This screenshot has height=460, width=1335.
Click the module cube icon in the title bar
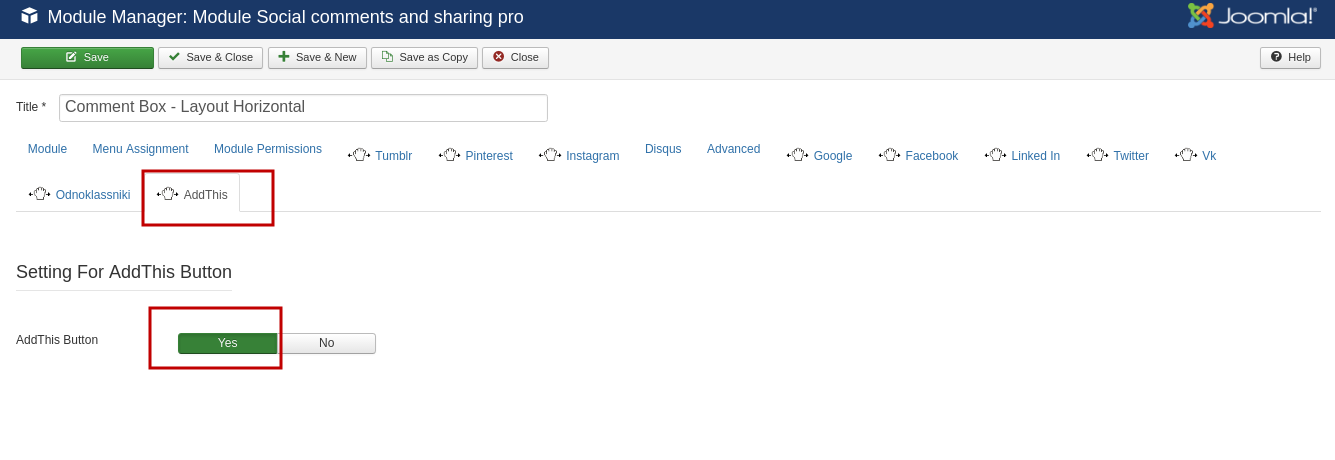29,16
